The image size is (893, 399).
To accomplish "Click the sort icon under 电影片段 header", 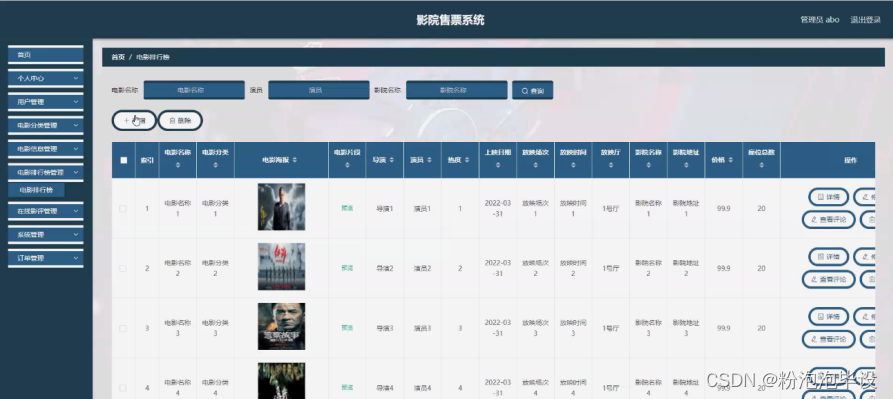I will pyautogui.click(x=347, y=165).
